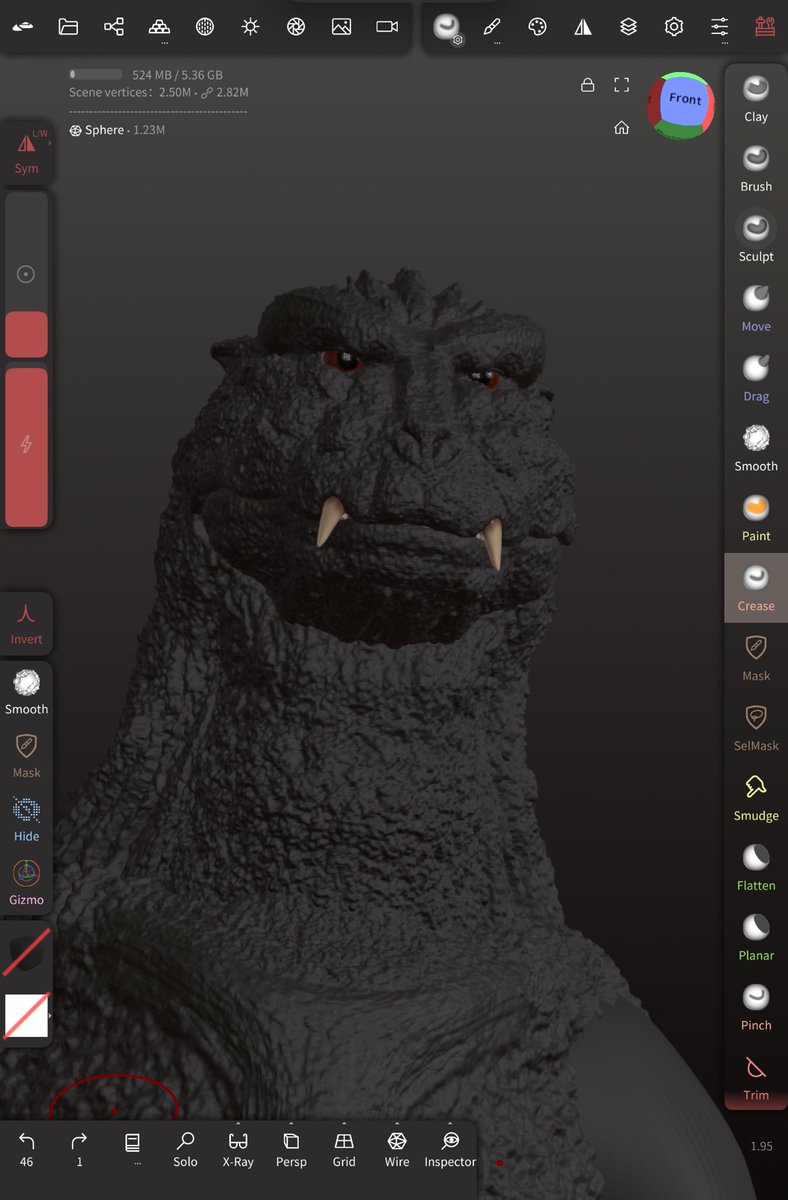This screenshot has height=1200, width=788.
Task: Enter fullscreen viewport mode
Action: coord(622,85)
